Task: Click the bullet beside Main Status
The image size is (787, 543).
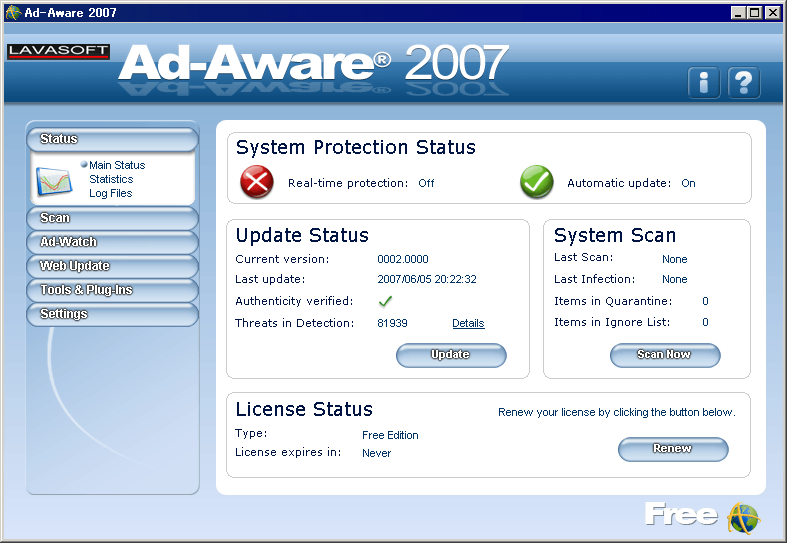Action: (84, 164)
